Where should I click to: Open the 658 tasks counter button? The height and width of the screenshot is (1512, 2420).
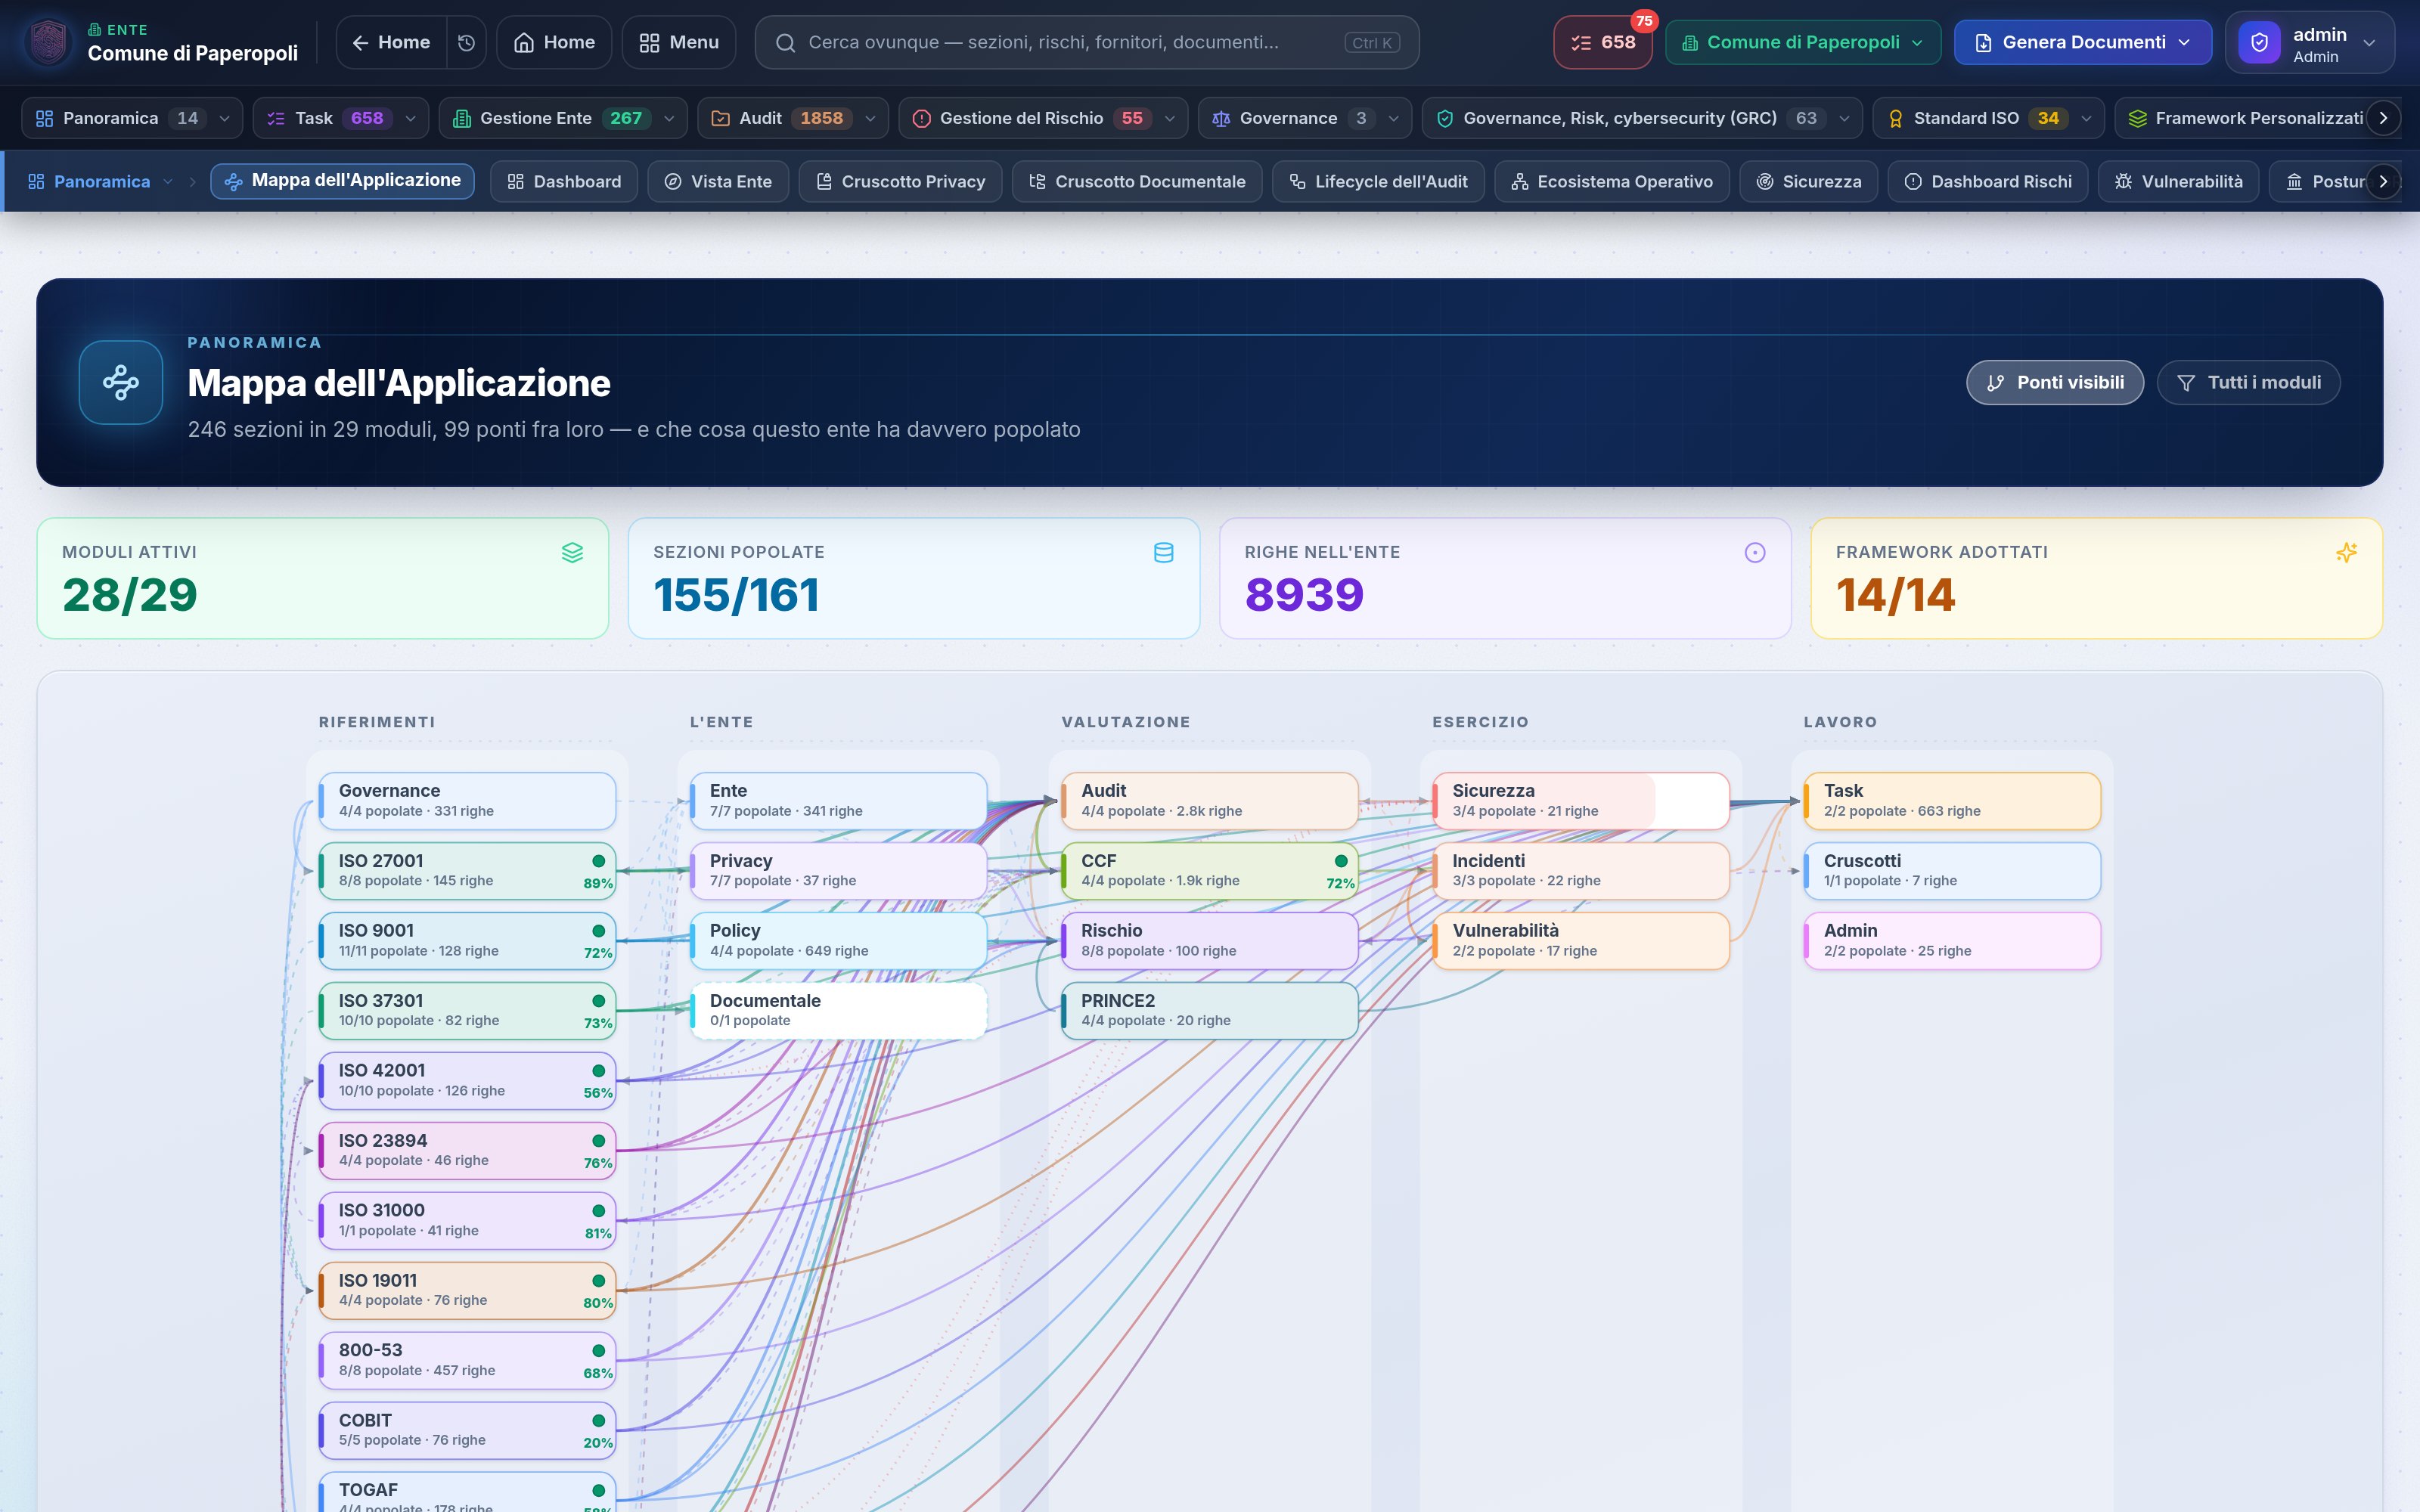(x=1602, y=42)
